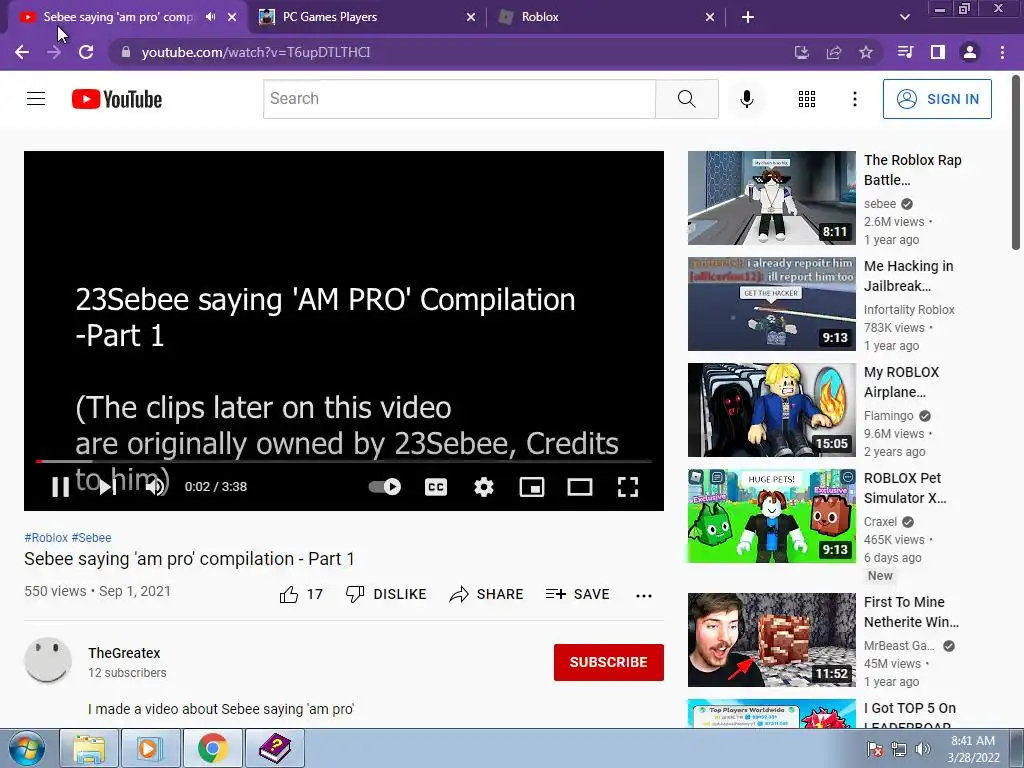Open First To Mine Netherite thumbnail
This screenshot has width=1024, height=768.
[771, 640]
